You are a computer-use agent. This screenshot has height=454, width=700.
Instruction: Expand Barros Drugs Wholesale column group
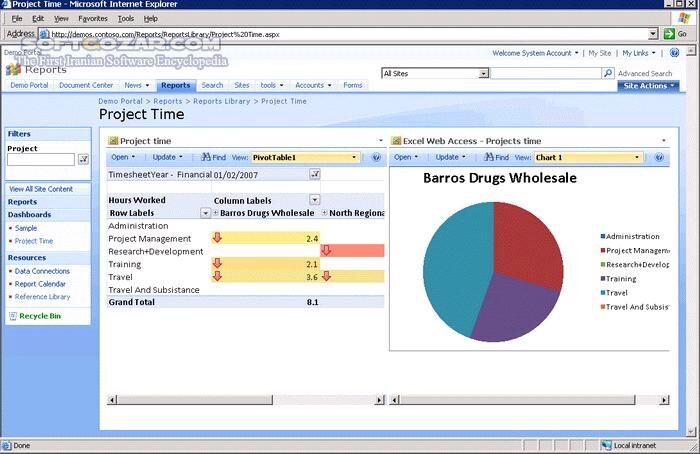tap(215, 213)
